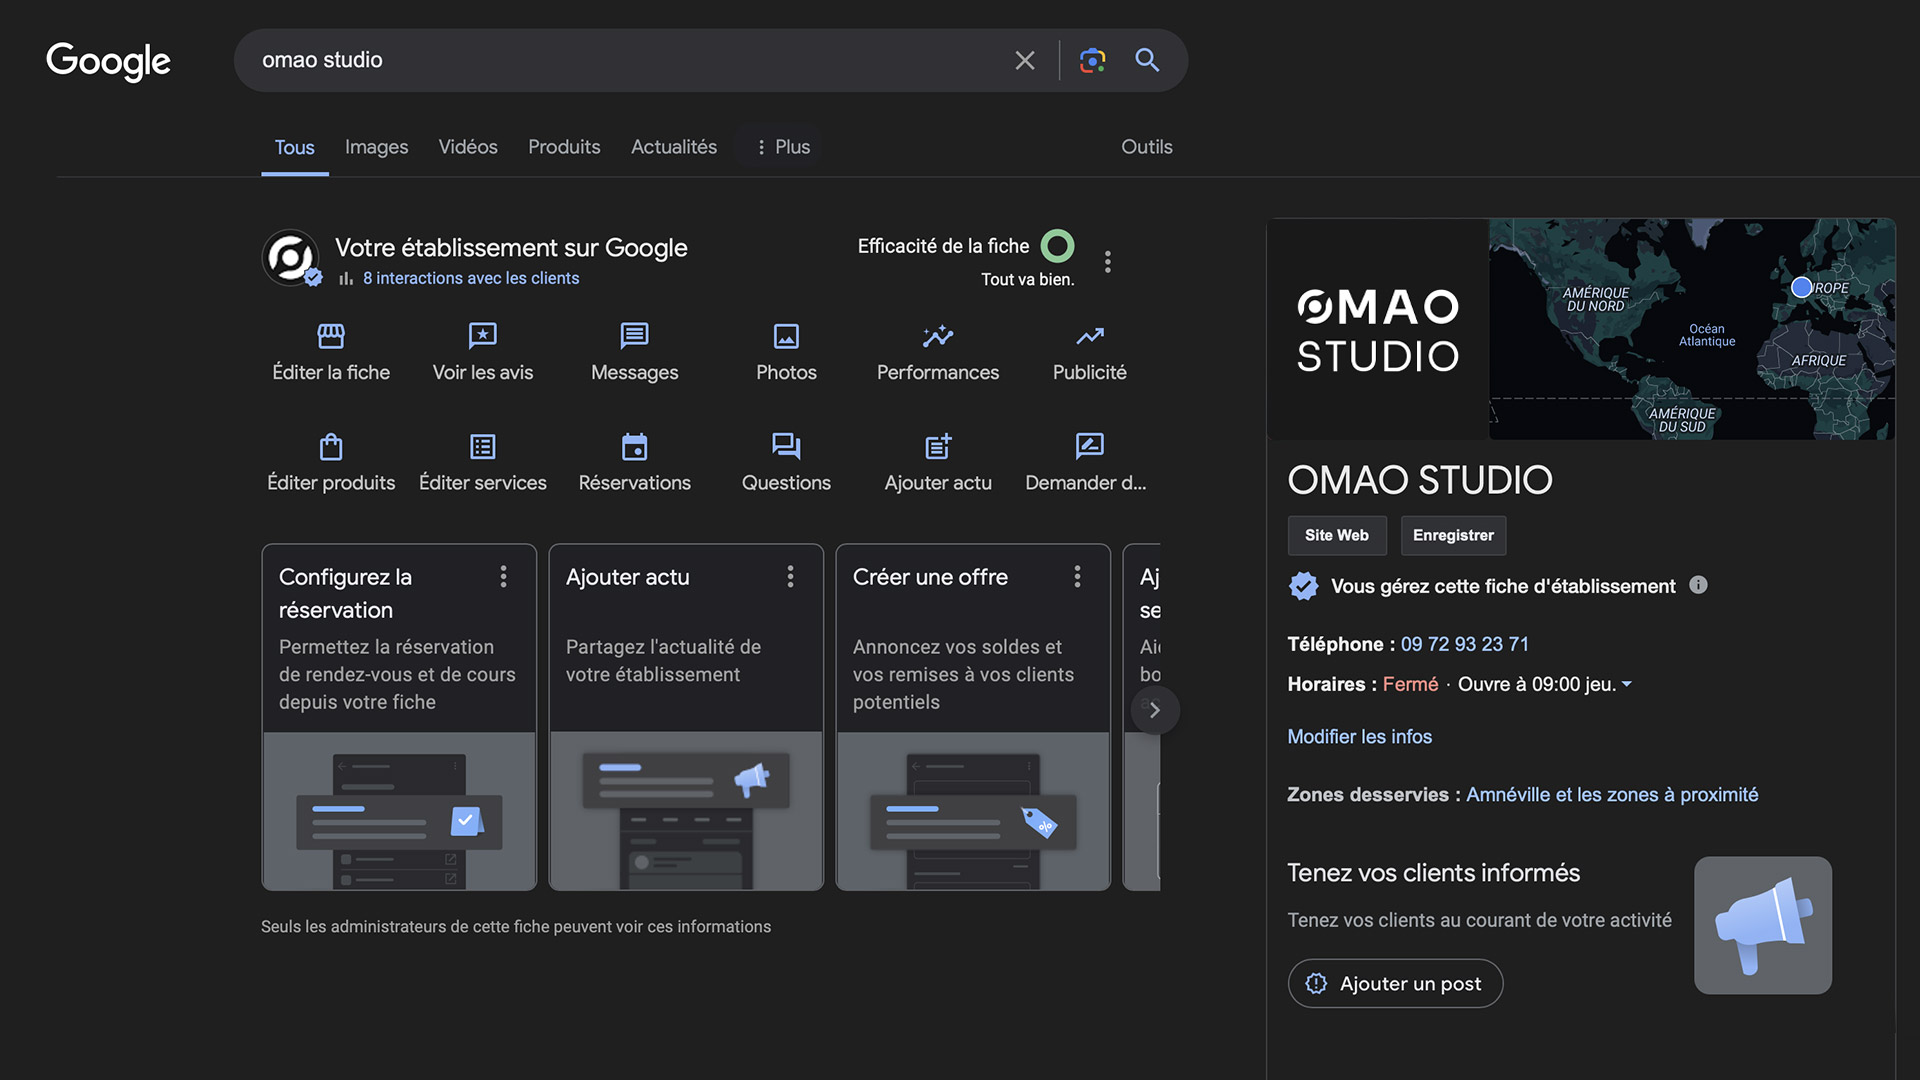The width and height of the screenshot is (1920, 1080).
Task: Open the Créer une offre card options menu
Action: (x=1077, y=577)
